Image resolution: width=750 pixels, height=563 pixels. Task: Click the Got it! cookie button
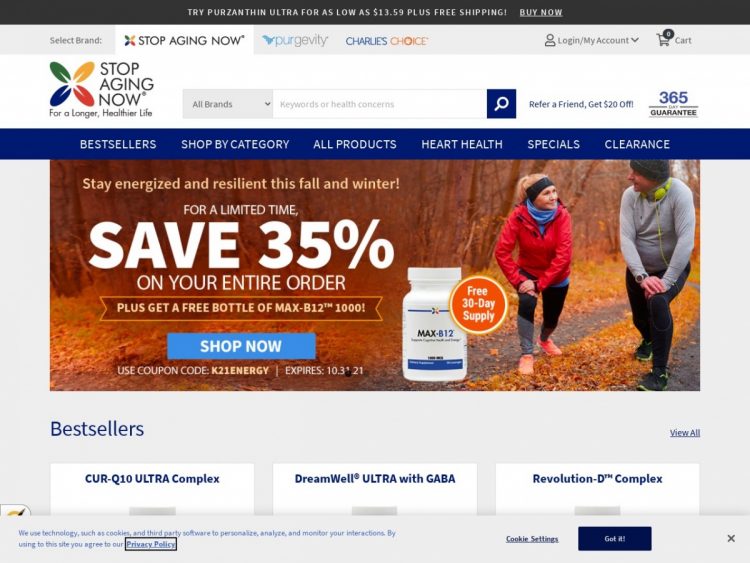coord(615,539)
